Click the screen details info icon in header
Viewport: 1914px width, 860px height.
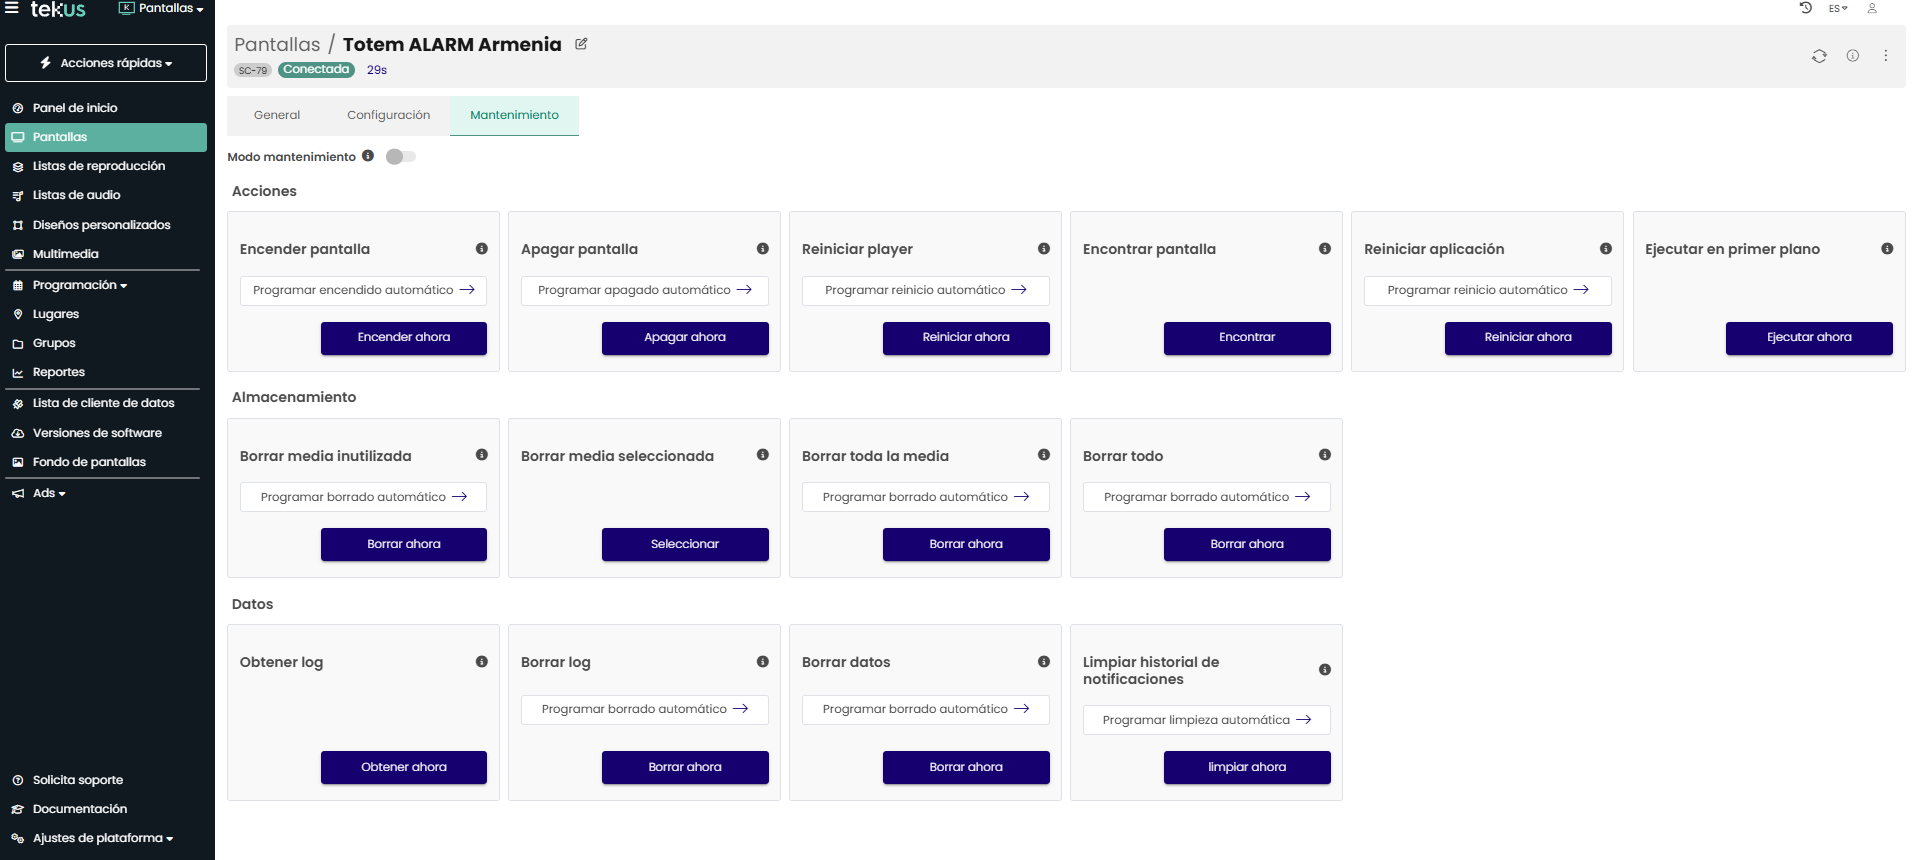(1852, 56)
